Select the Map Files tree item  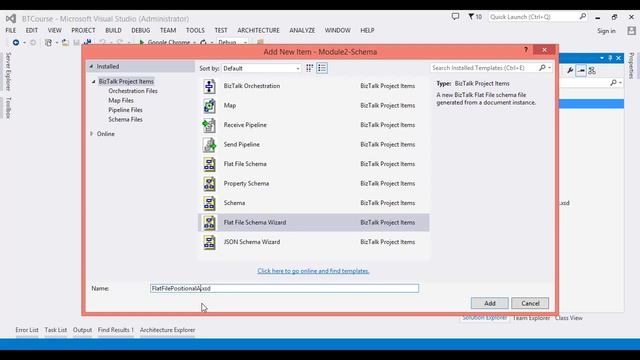pyautogui.click(x=121, y=100)
